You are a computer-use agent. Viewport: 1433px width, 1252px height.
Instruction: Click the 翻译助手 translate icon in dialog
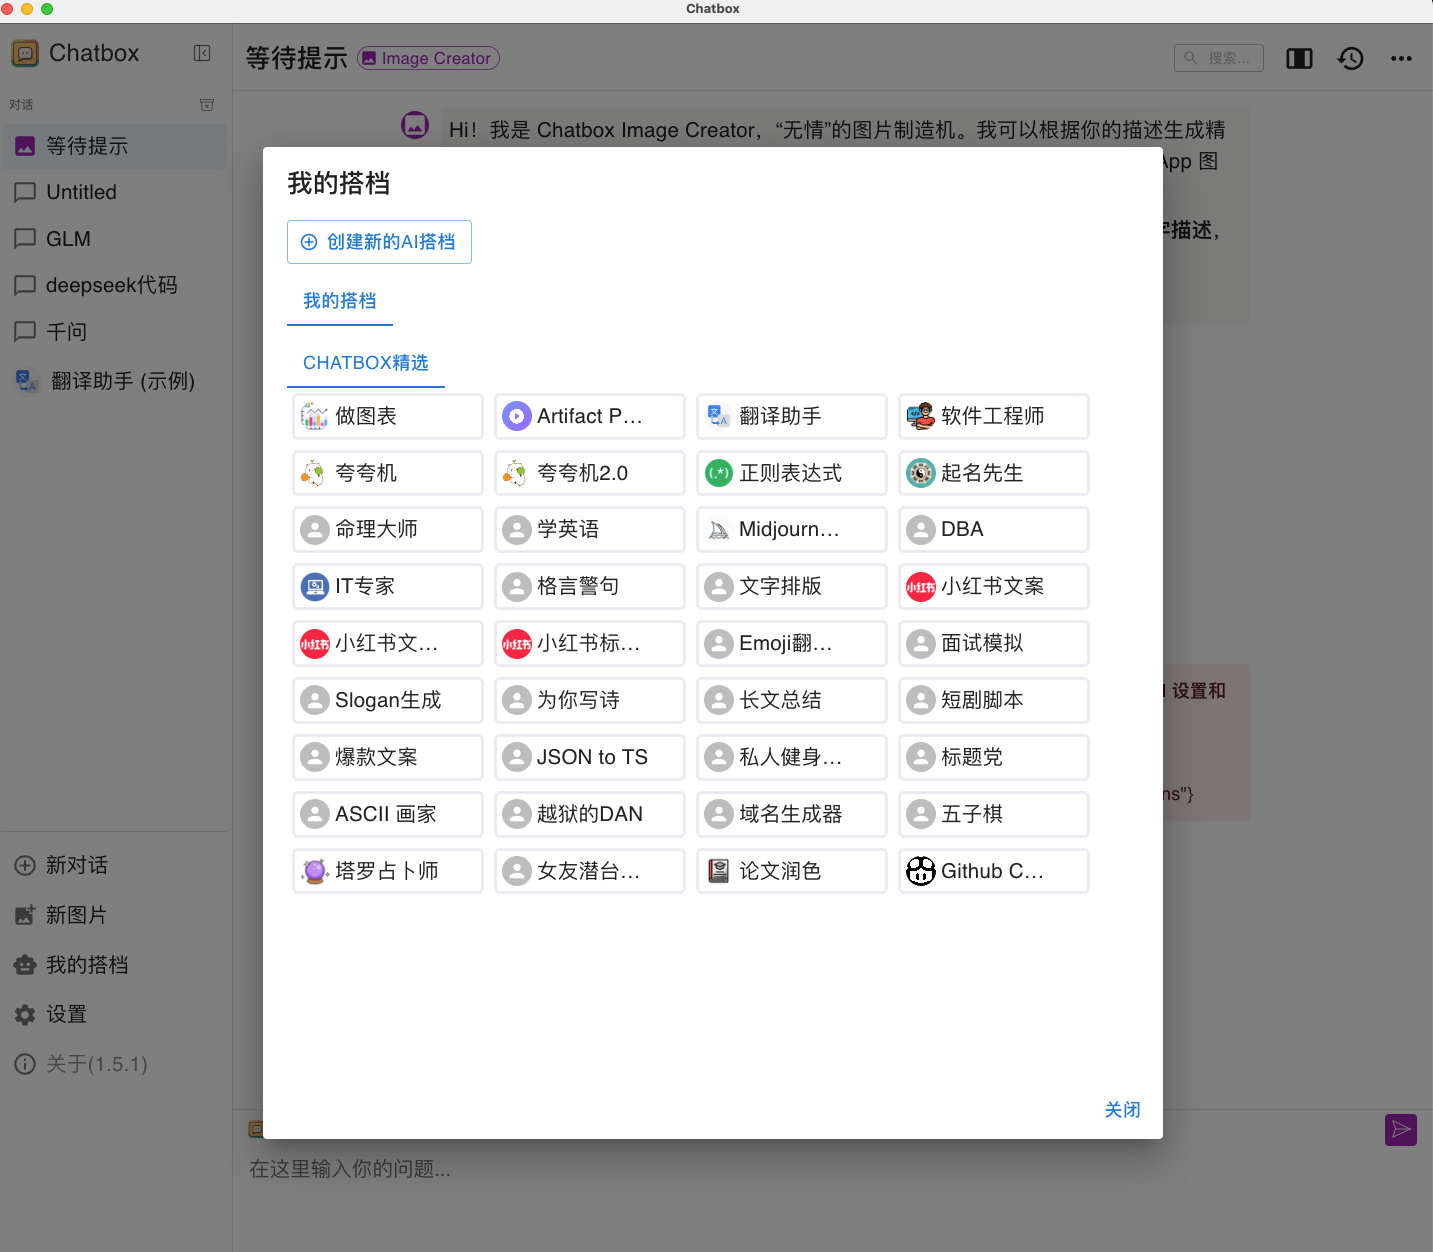pyautogui.click(x=719, y=416)
